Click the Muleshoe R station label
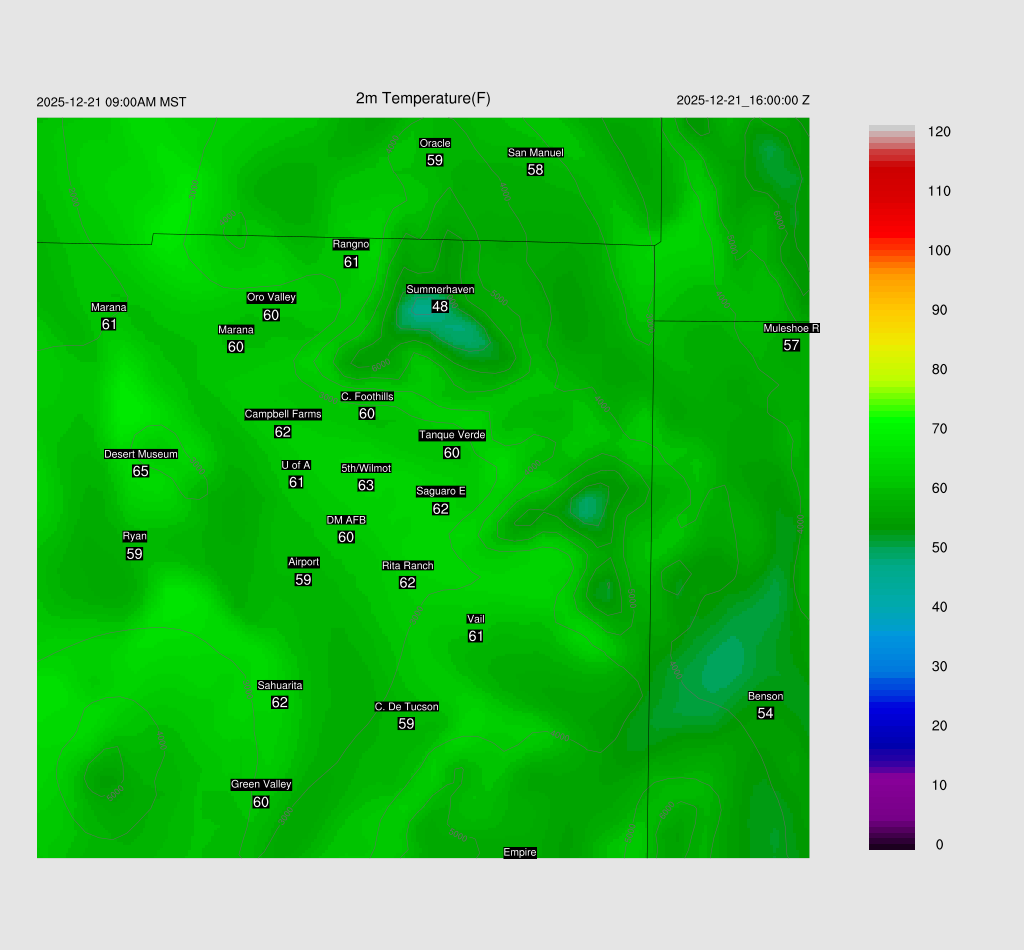1024x950 pixels. tap(791, 328)
